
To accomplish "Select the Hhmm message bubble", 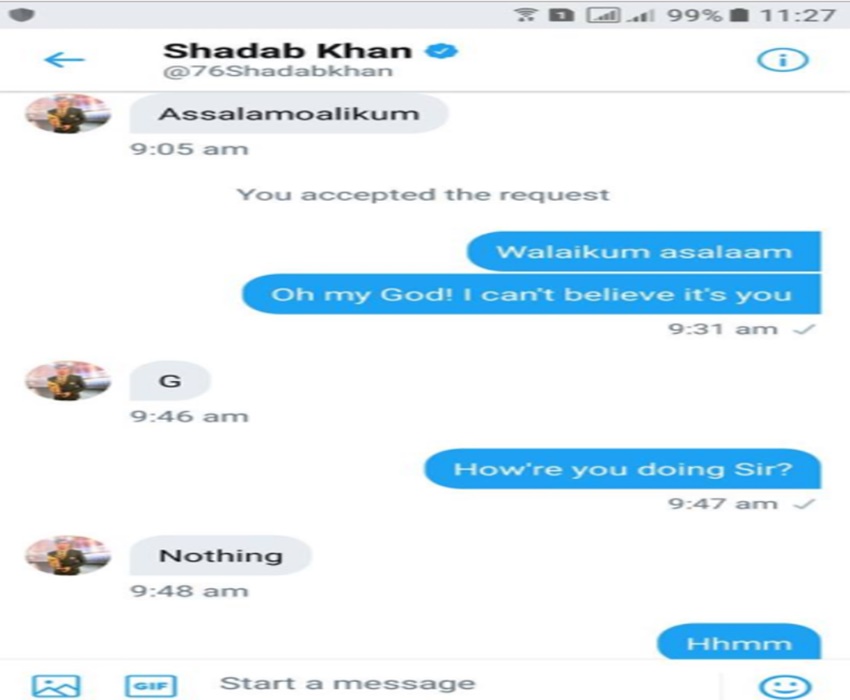I will point(739,642).
